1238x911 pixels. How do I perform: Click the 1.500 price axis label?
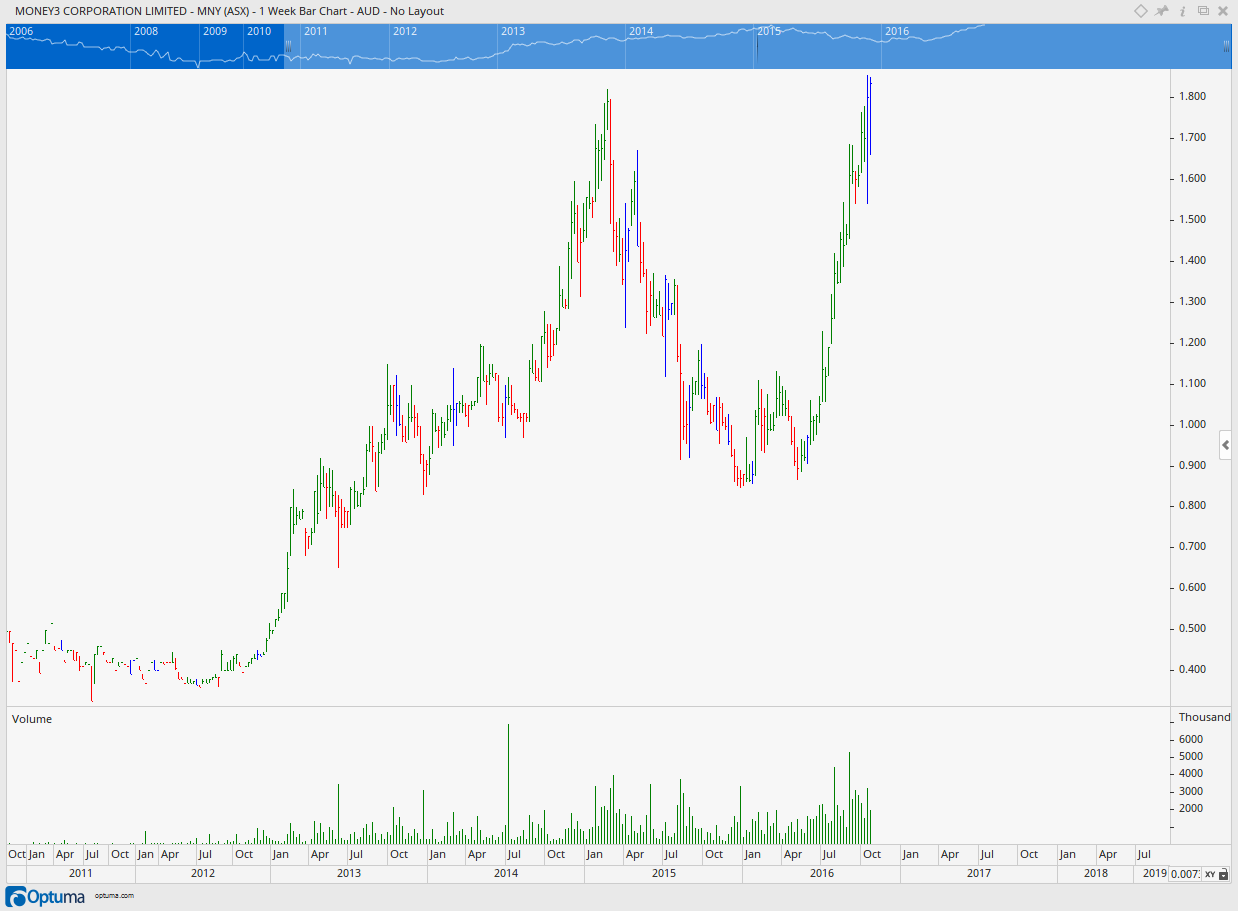pyautogui.click(x=1191, y=220)
